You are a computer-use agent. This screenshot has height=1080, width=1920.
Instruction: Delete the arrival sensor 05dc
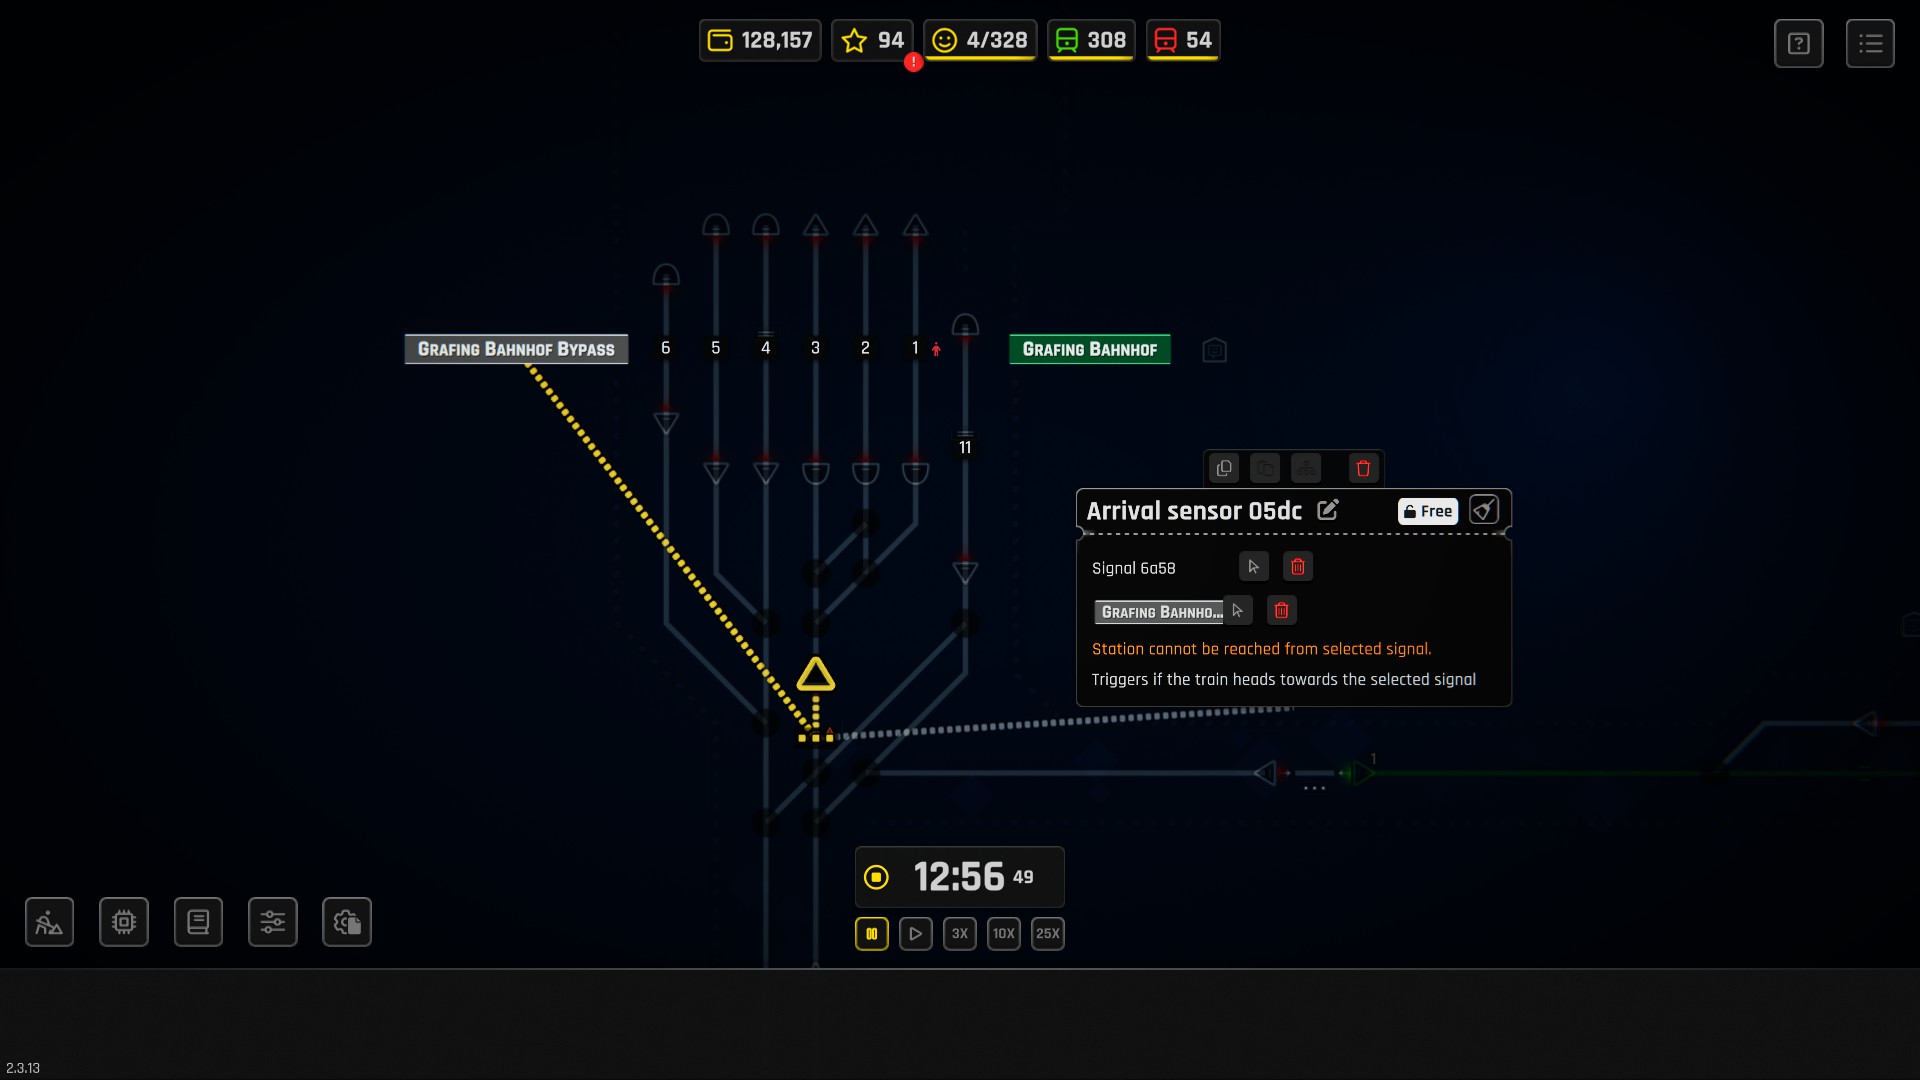click(1363, 468)
